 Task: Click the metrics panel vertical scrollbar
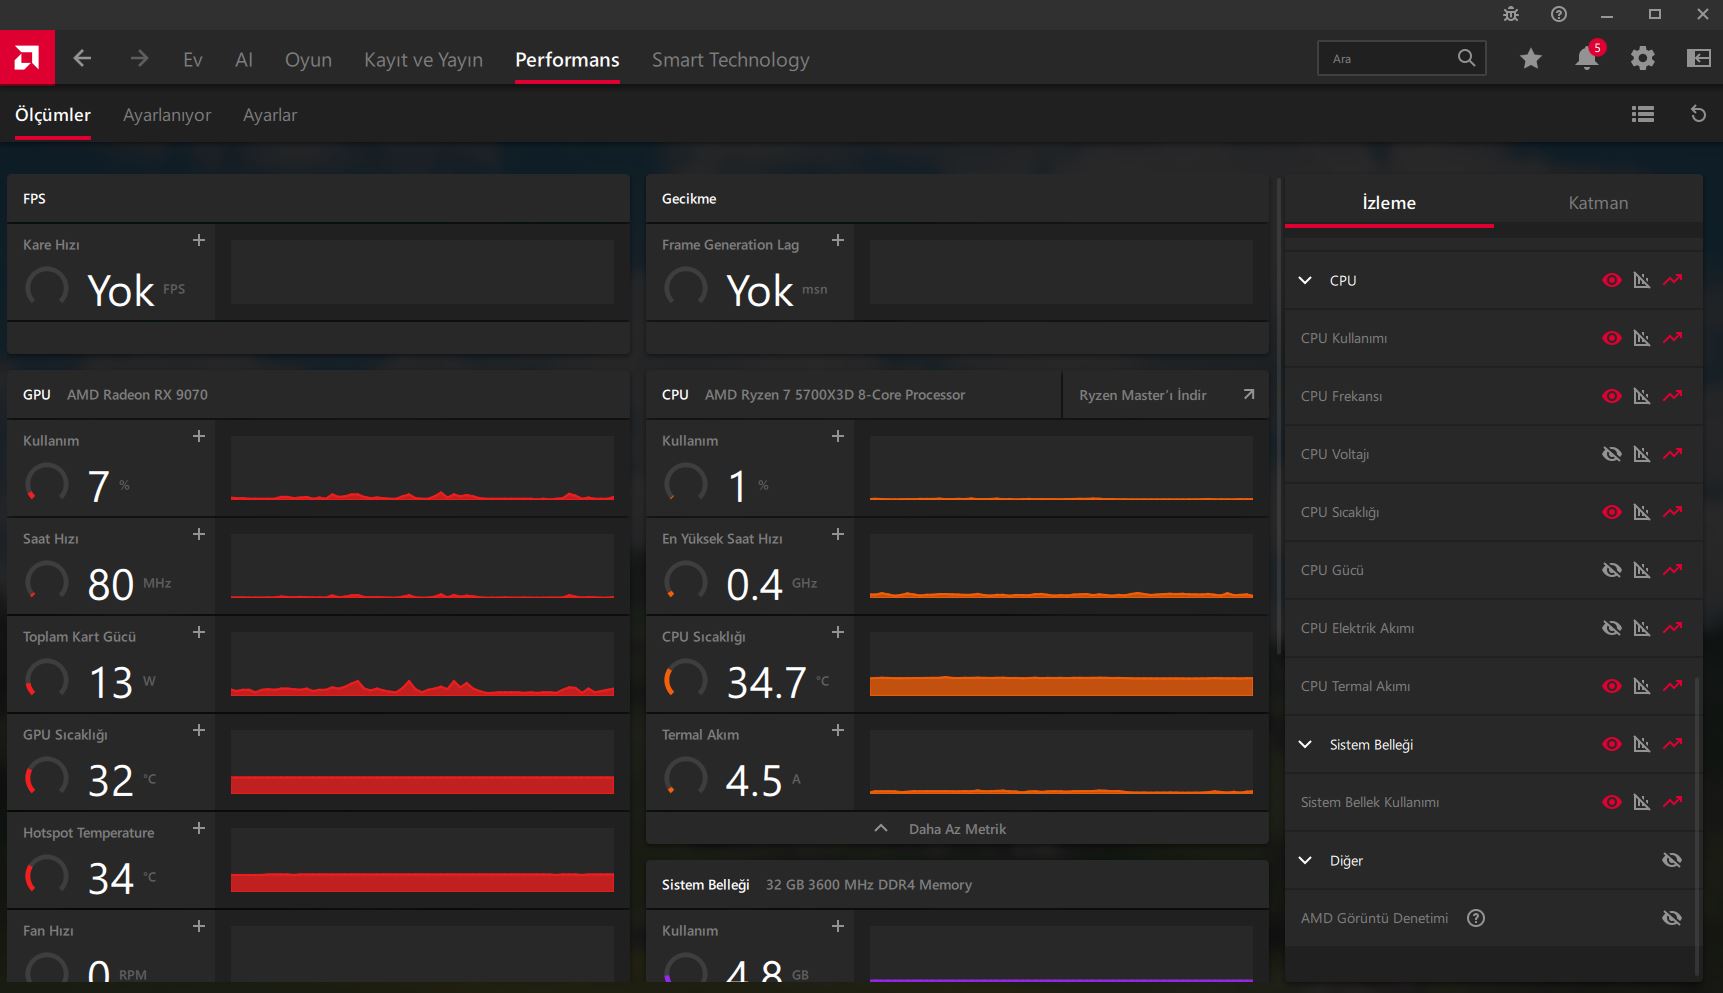point(1278,417)
